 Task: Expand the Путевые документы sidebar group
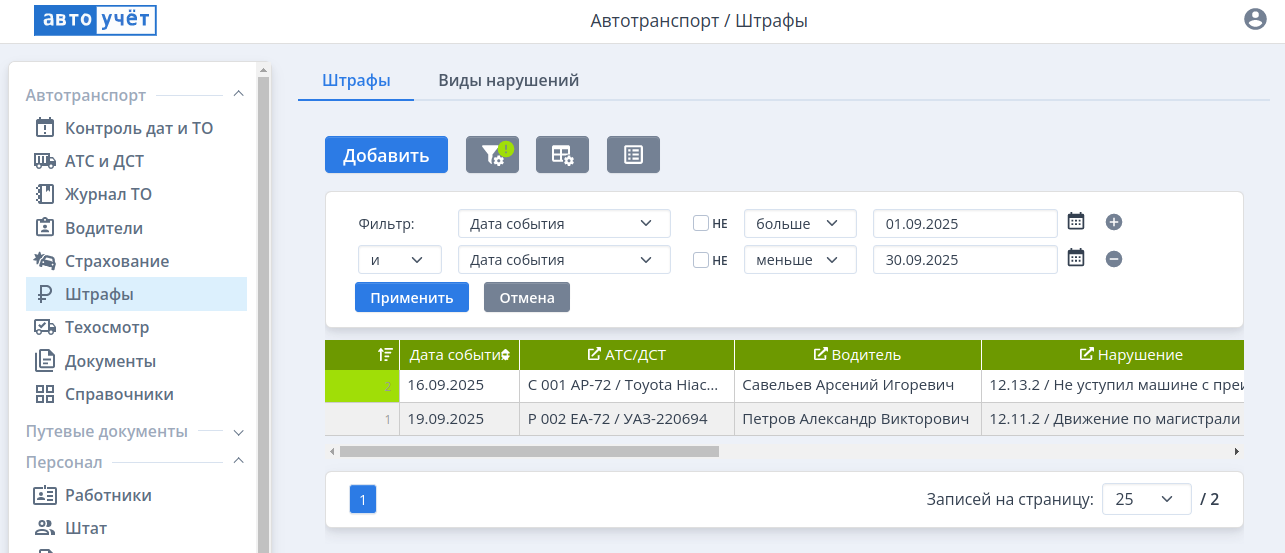coord(238,432)
